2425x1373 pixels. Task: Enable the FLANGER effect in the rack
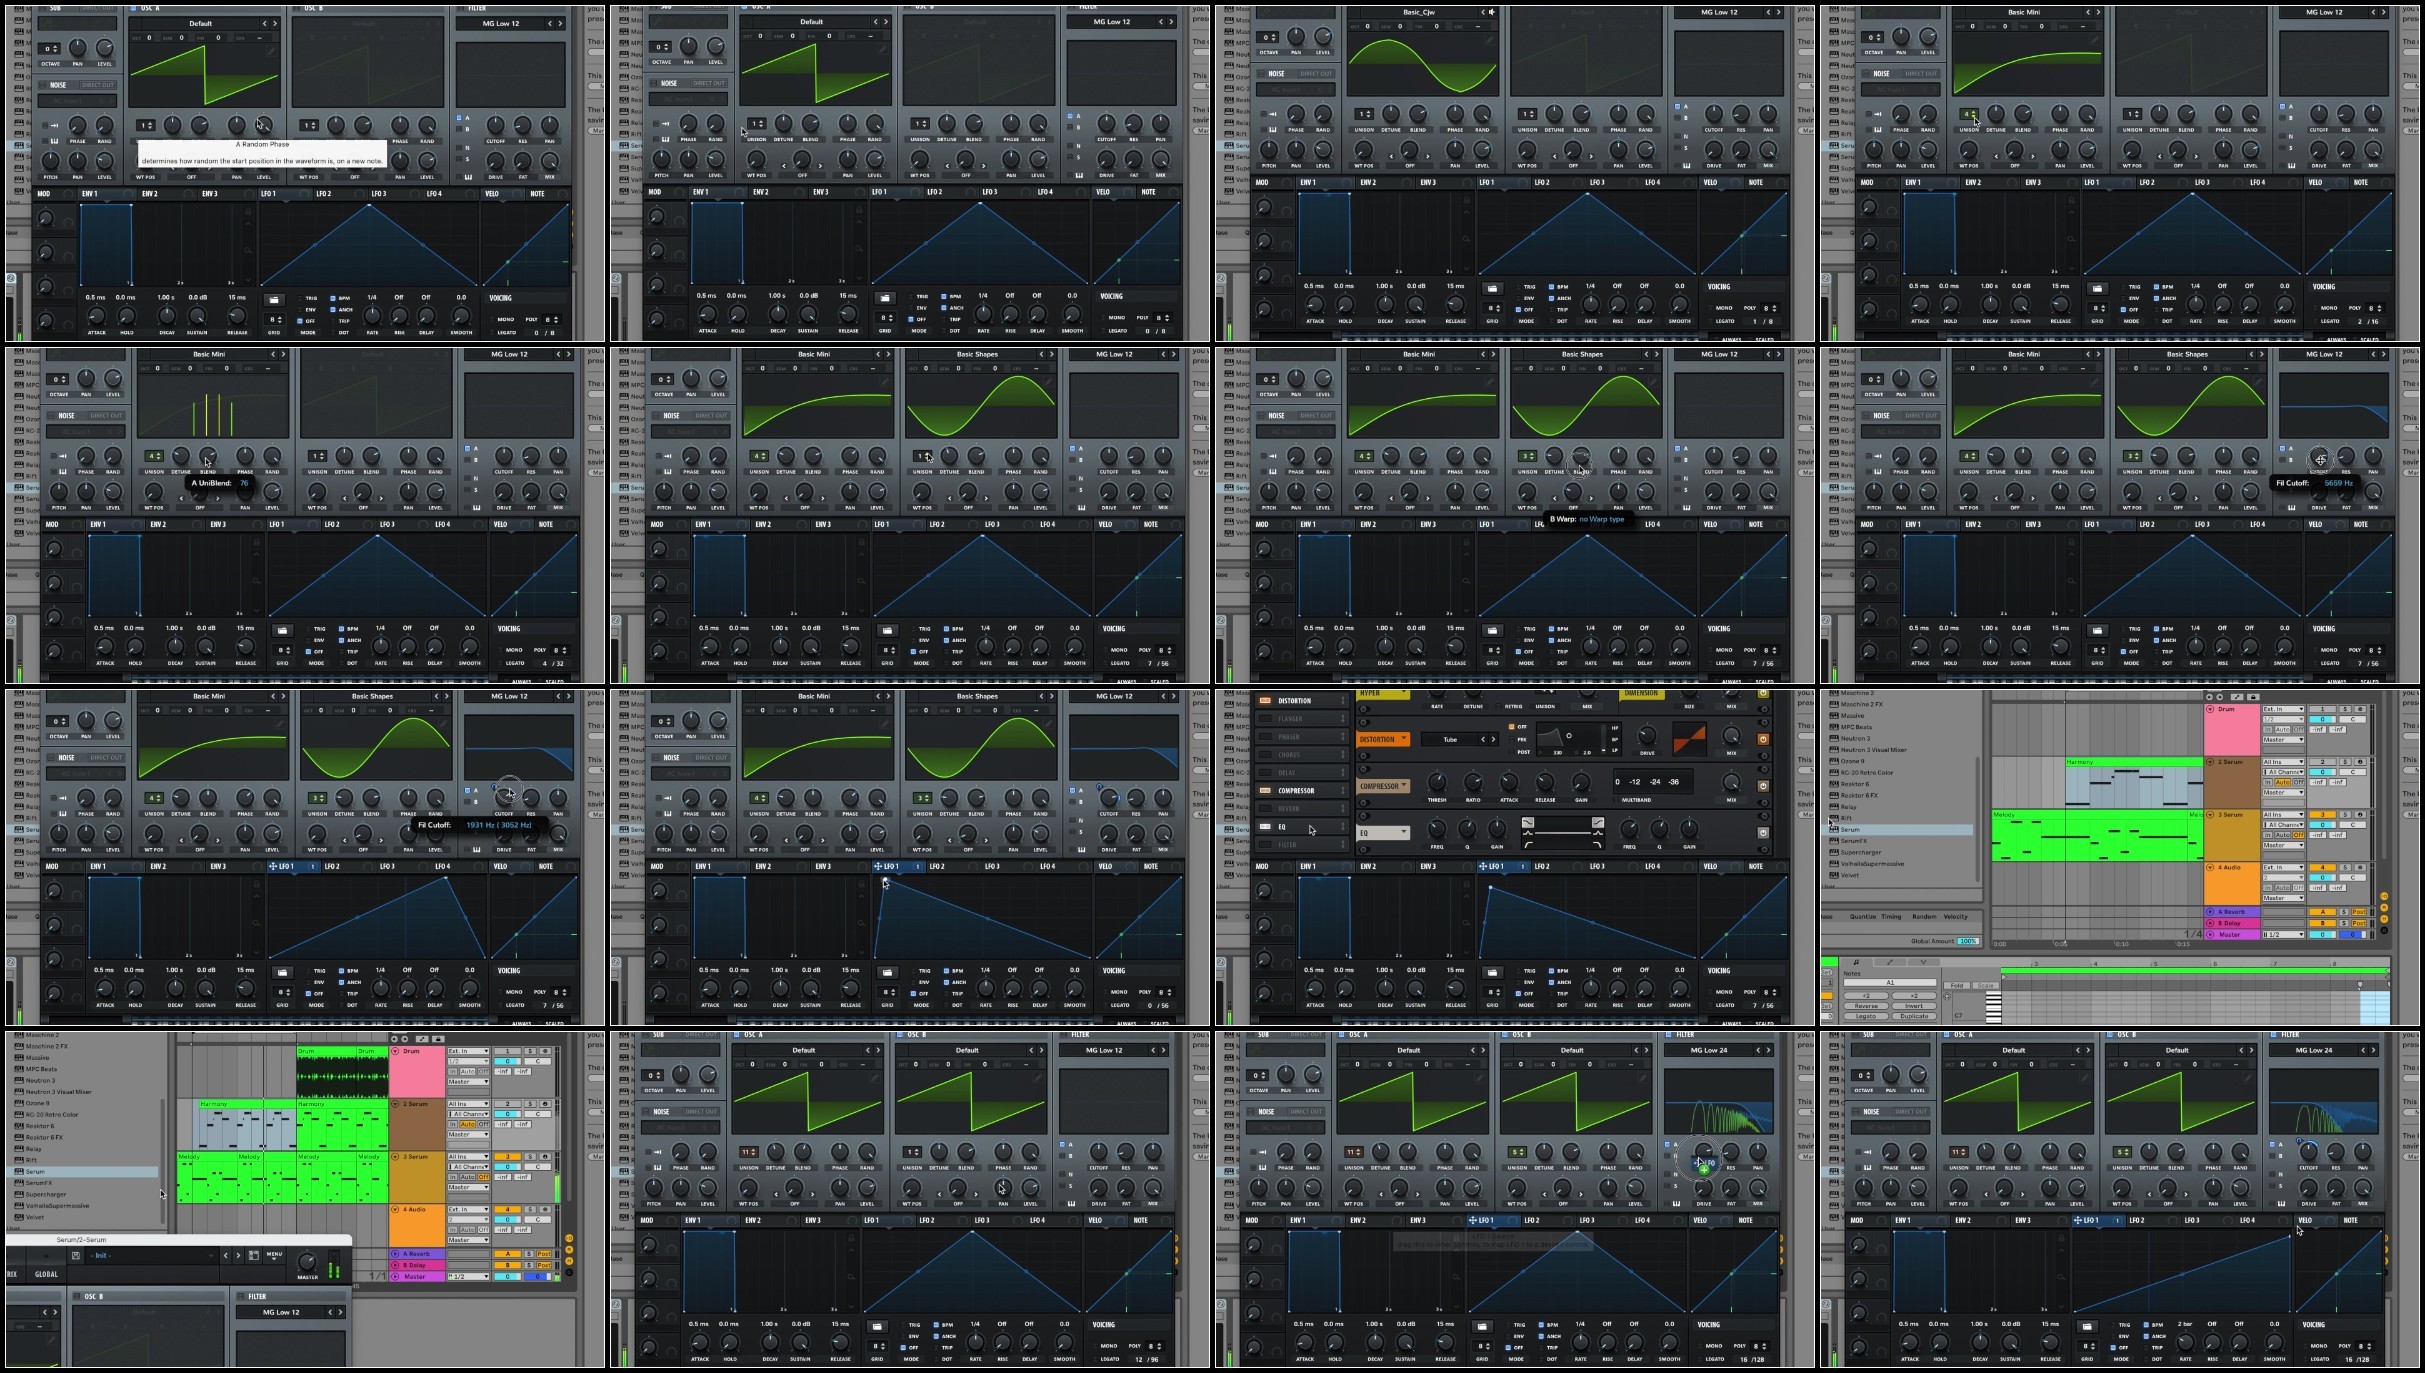pyautogui.click(x=1265, y=718)
